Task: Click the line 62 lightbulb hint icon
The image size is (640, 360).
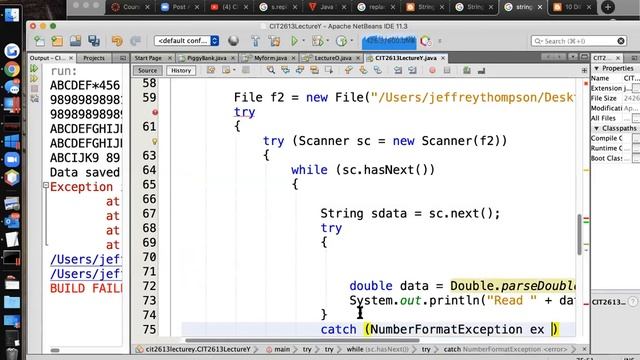Action: coord(155,142)
